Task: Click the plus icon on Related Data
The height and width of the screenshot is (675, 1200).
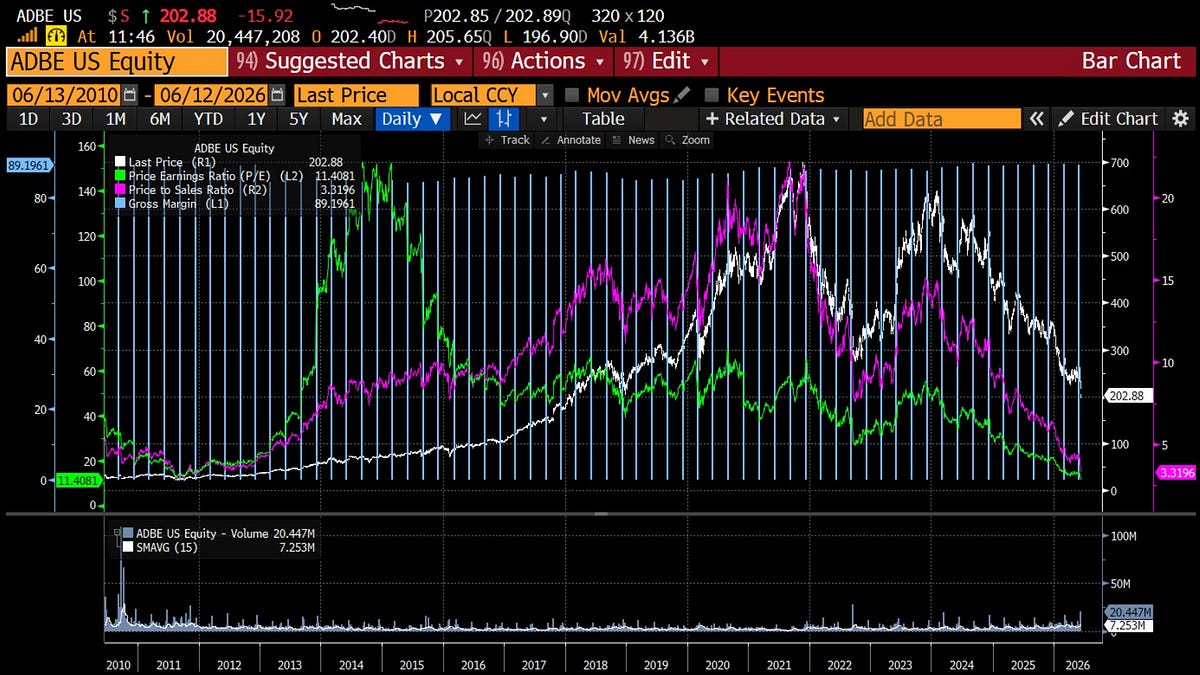Action: (x=713, y=119)
